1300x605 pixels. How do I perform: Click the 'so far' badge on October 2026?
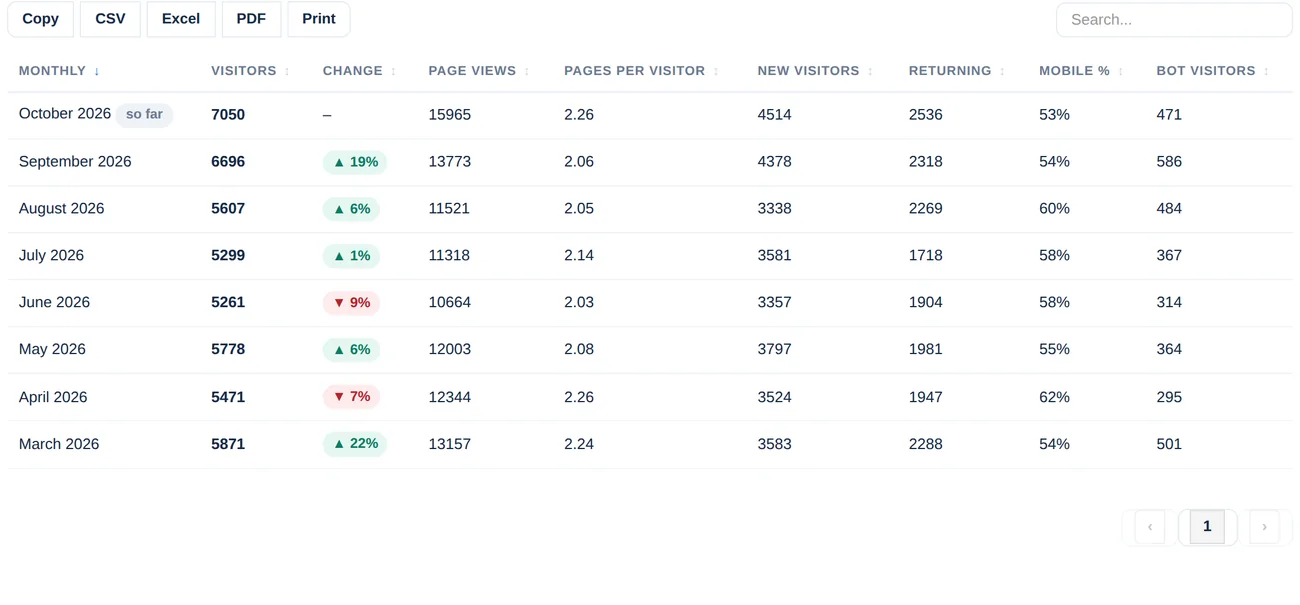pos(144,115)
